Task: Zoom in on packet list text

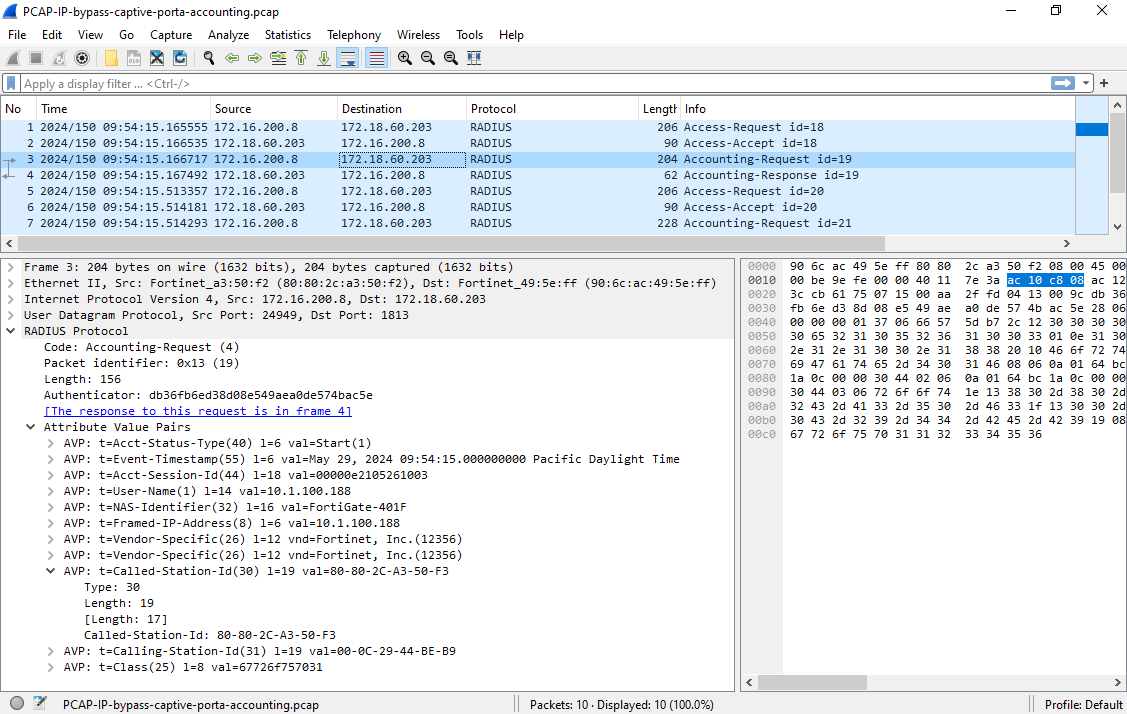Action: (x=404, y=58)
